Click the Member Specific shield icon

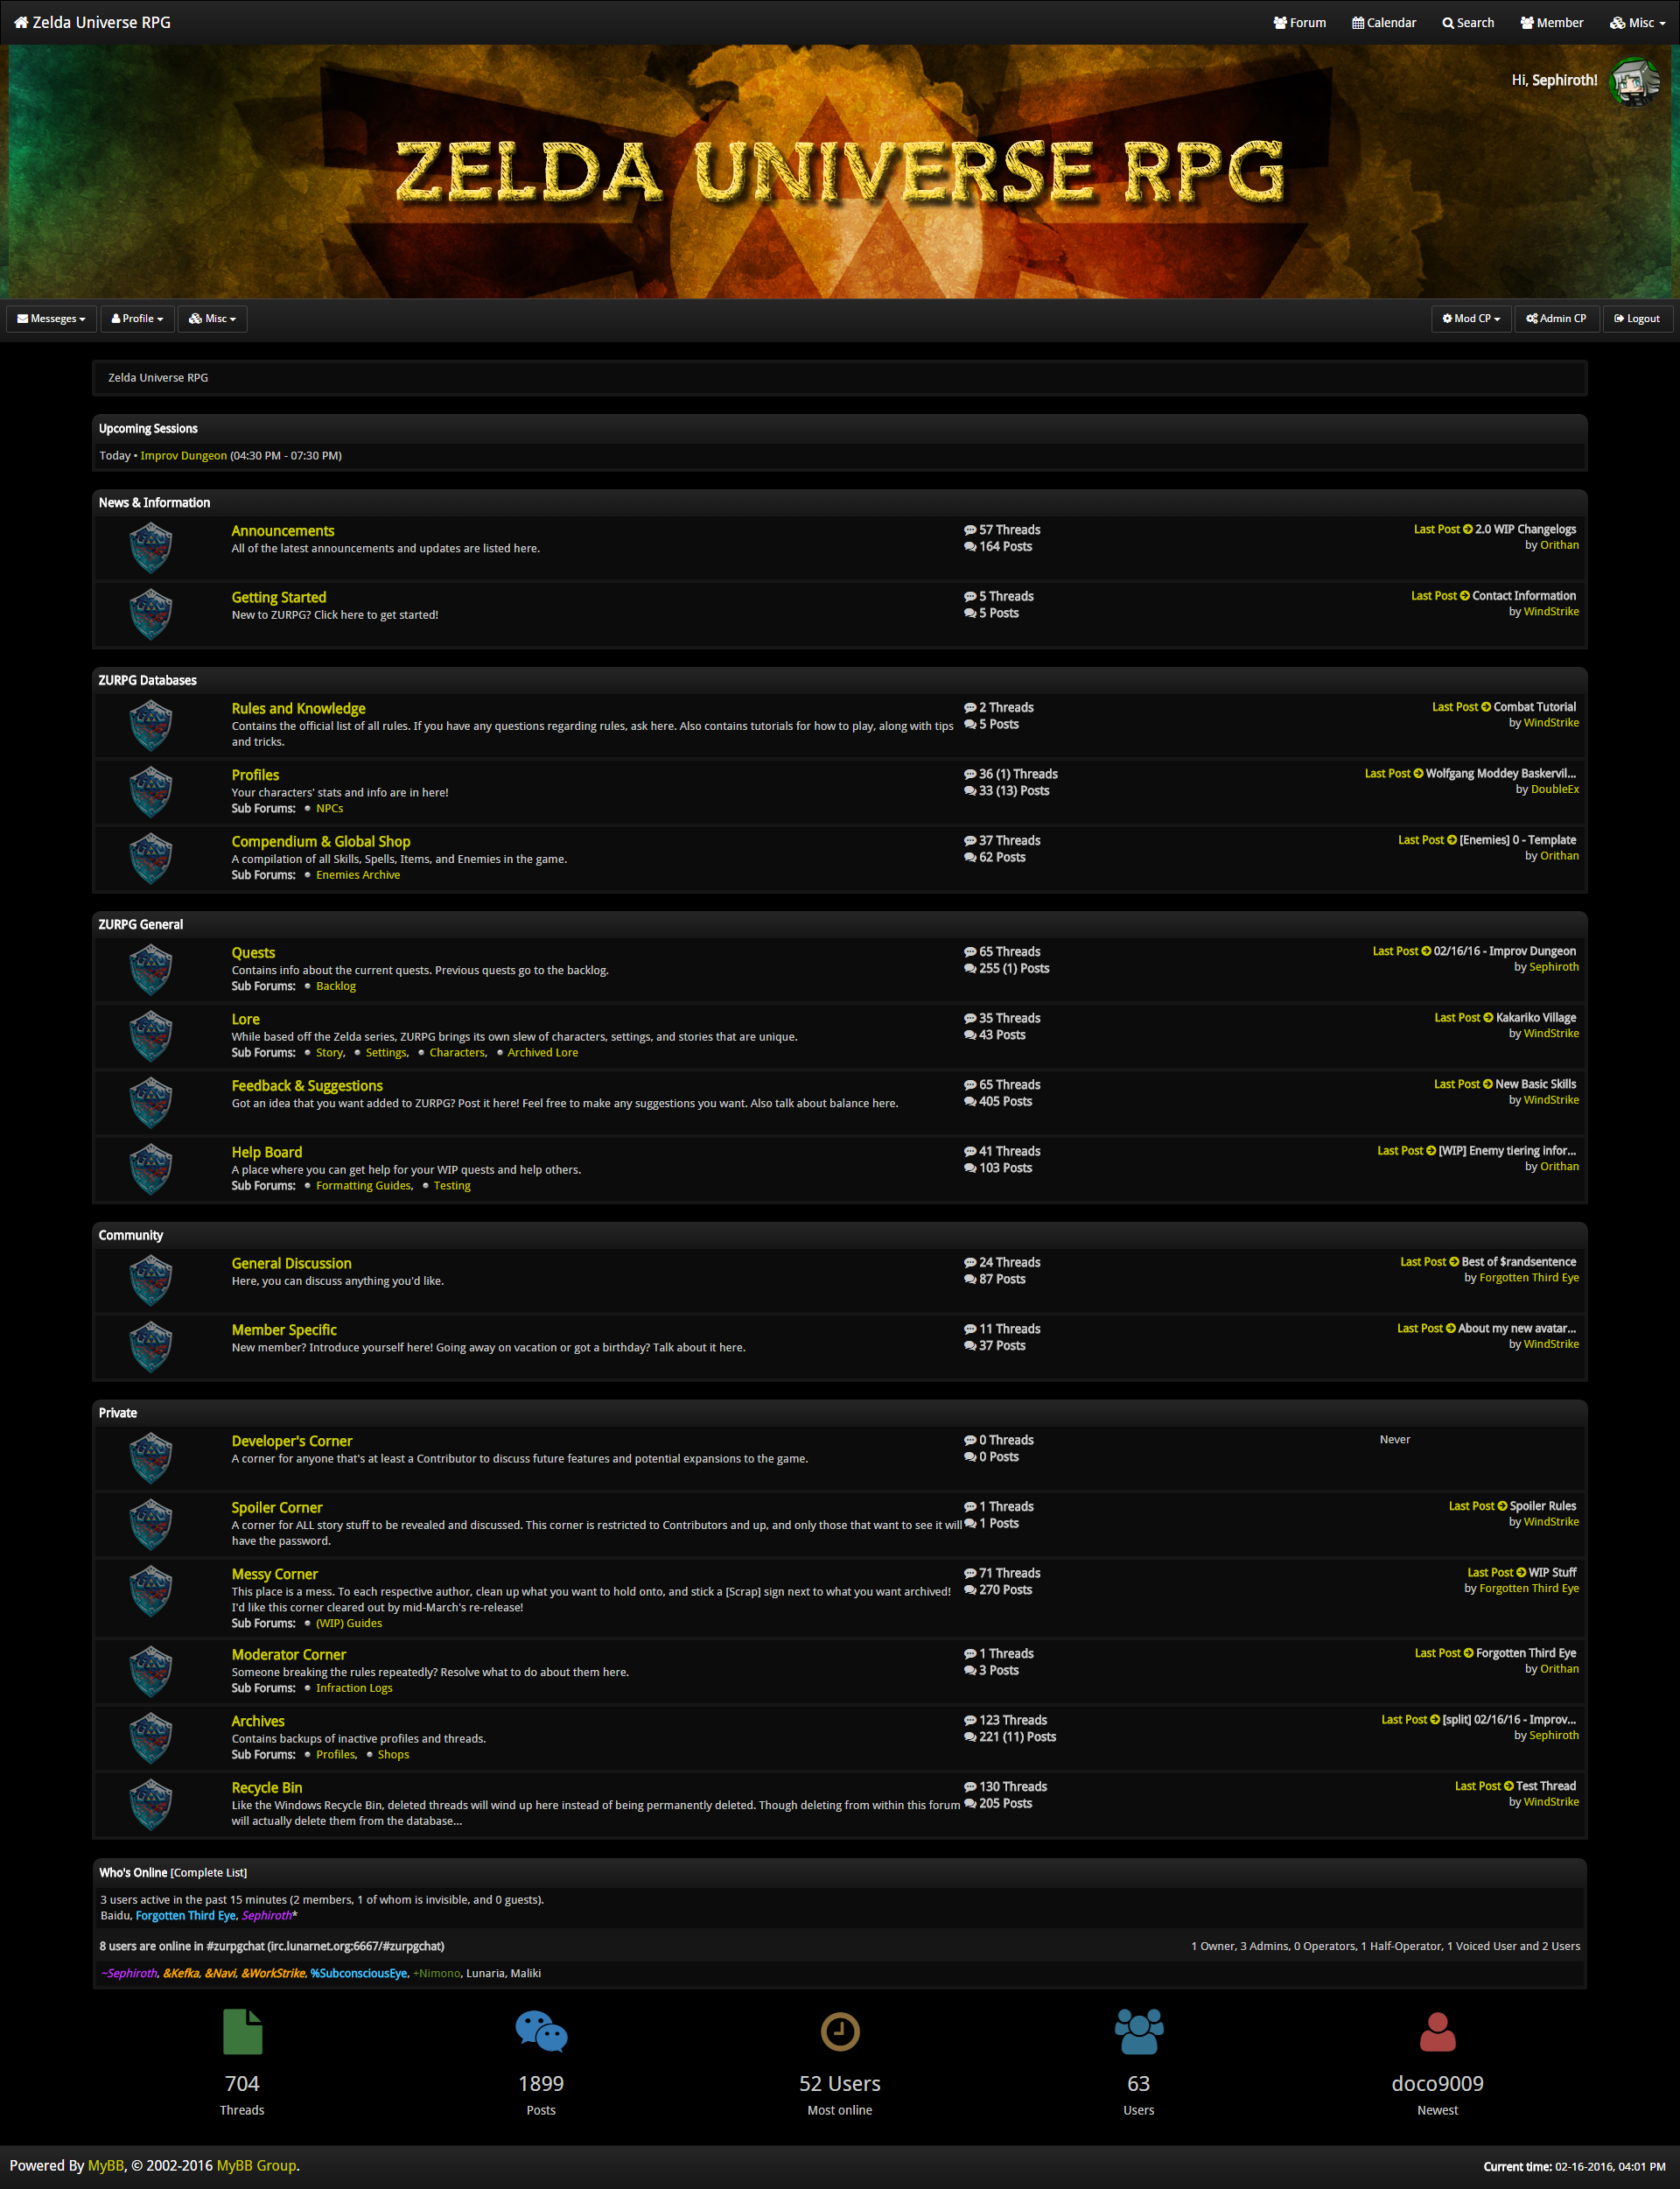click(x=151, y=1347)
